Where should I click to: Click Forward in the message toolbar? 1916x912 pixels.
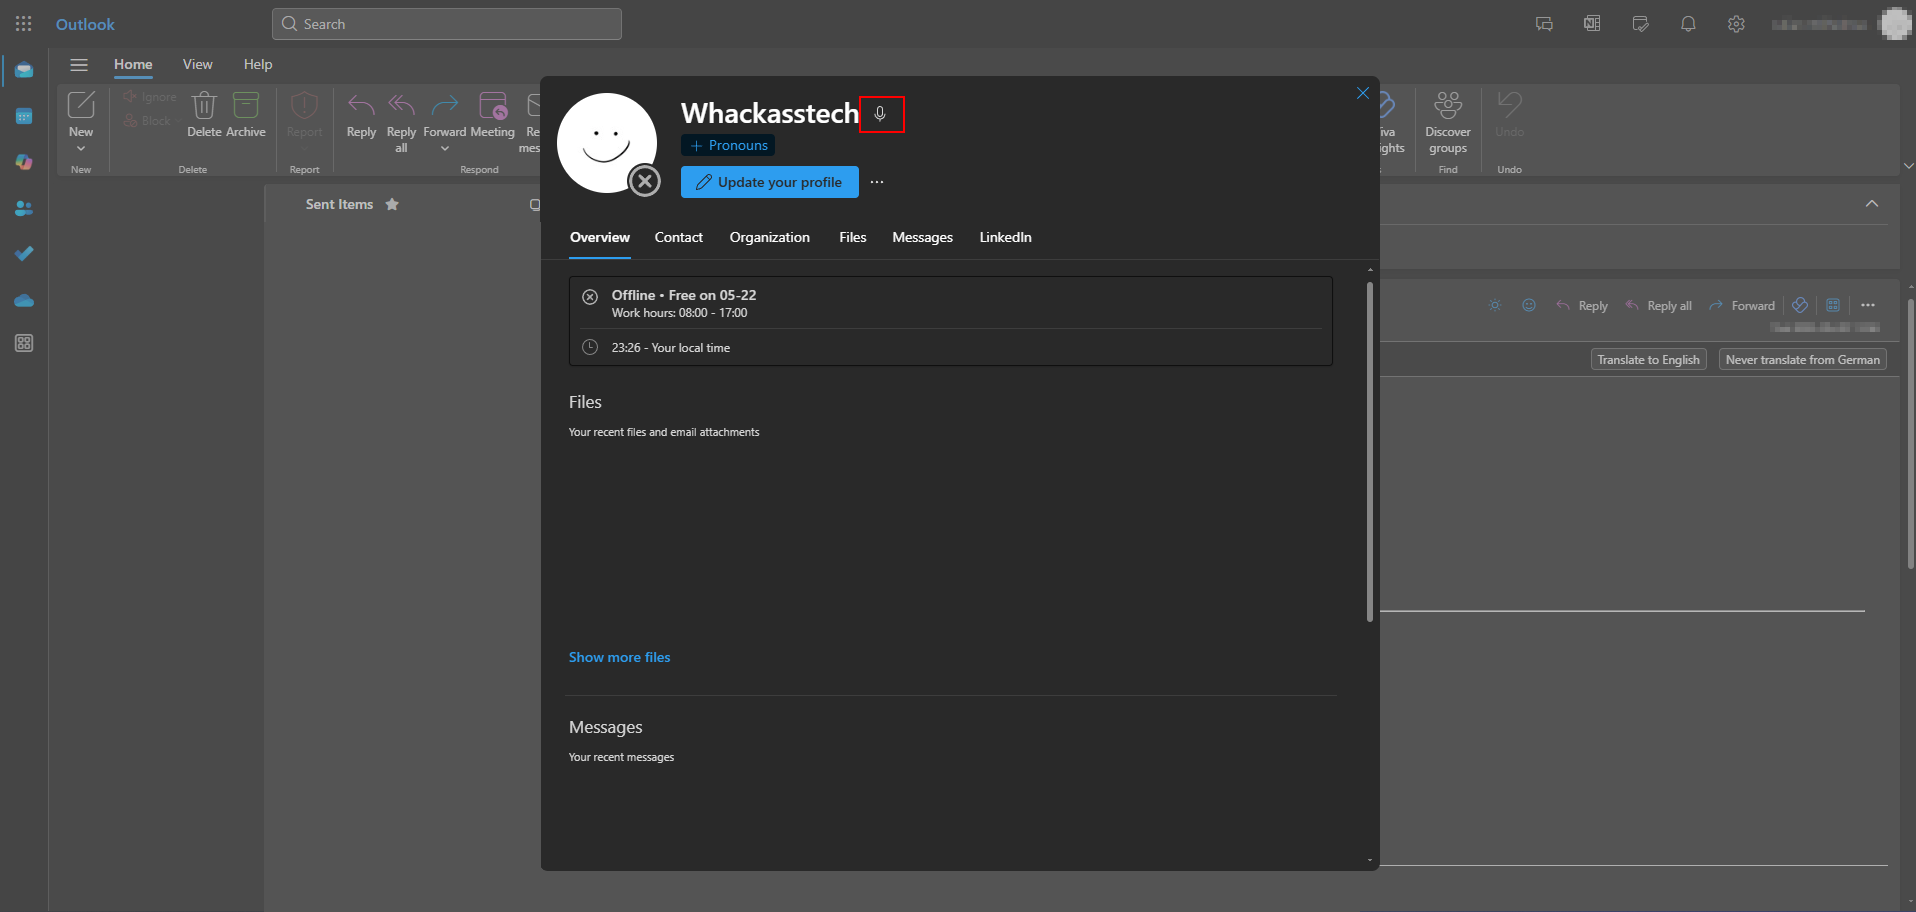(1742, 306)
